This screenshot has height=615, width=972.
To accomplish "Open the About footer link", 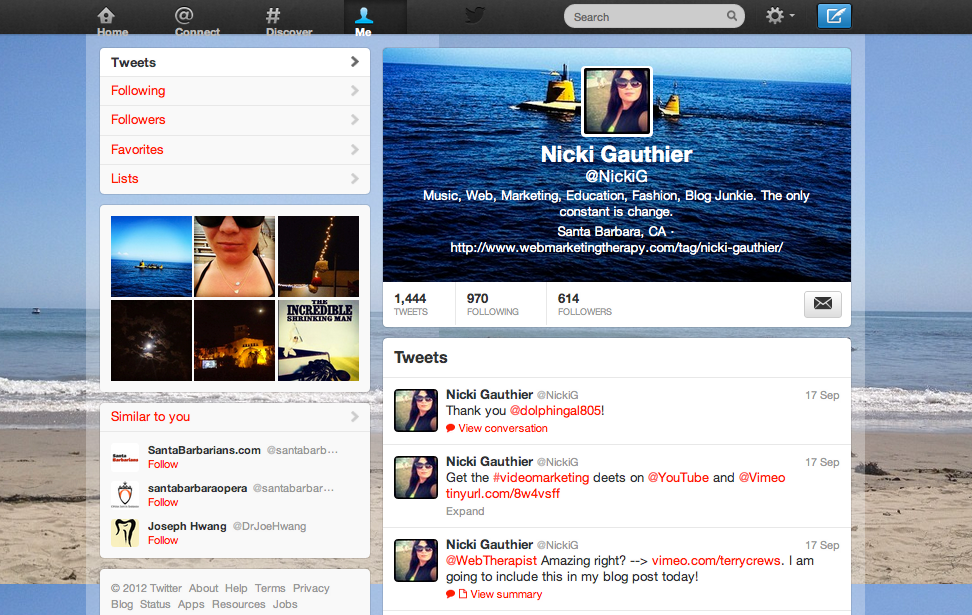I will 203,588.
